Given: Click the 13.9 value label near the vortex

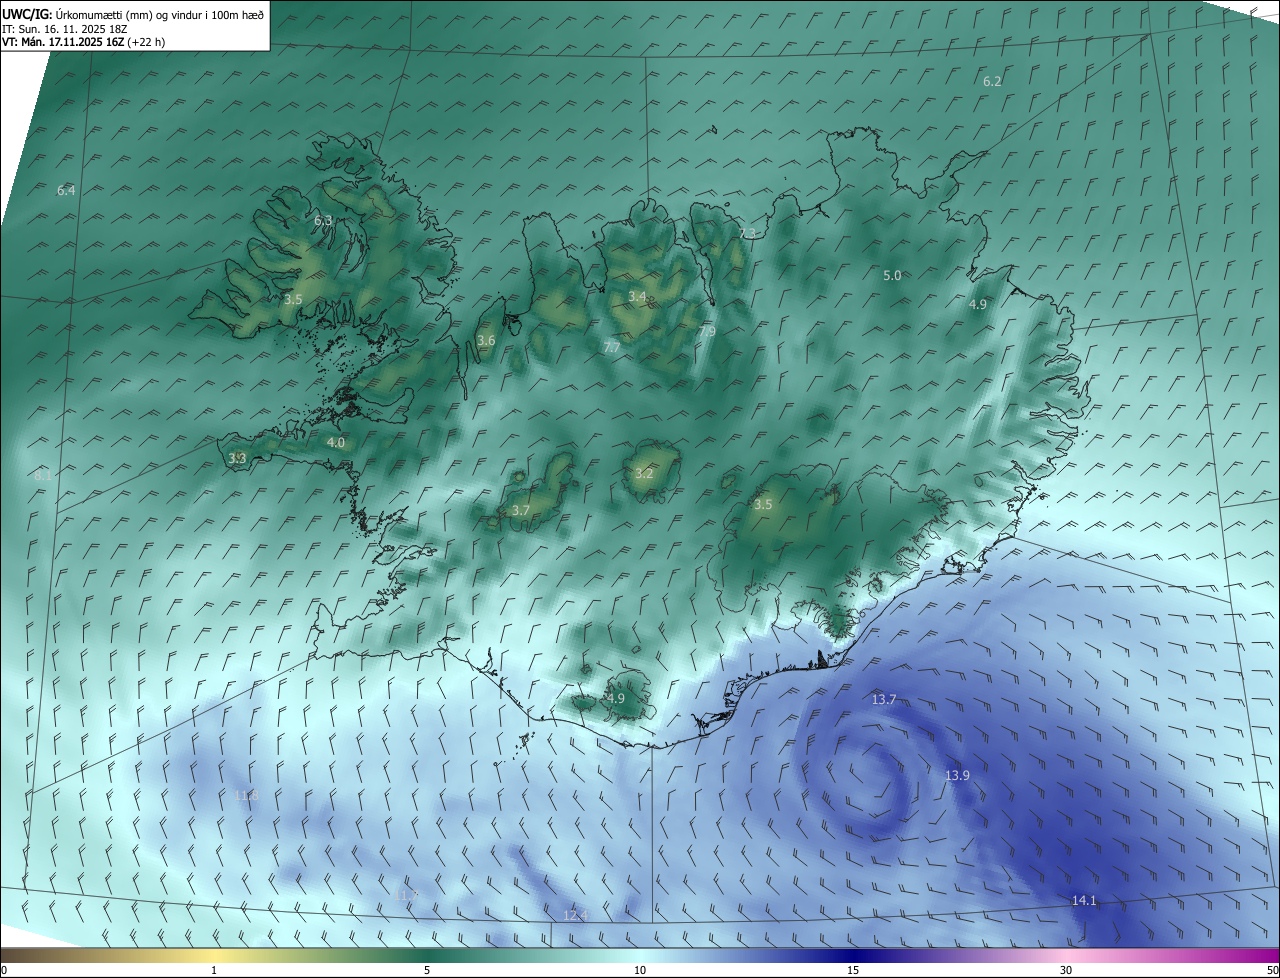Looking at the screenshot, I should pyautogui.click(x=958, y=776).
